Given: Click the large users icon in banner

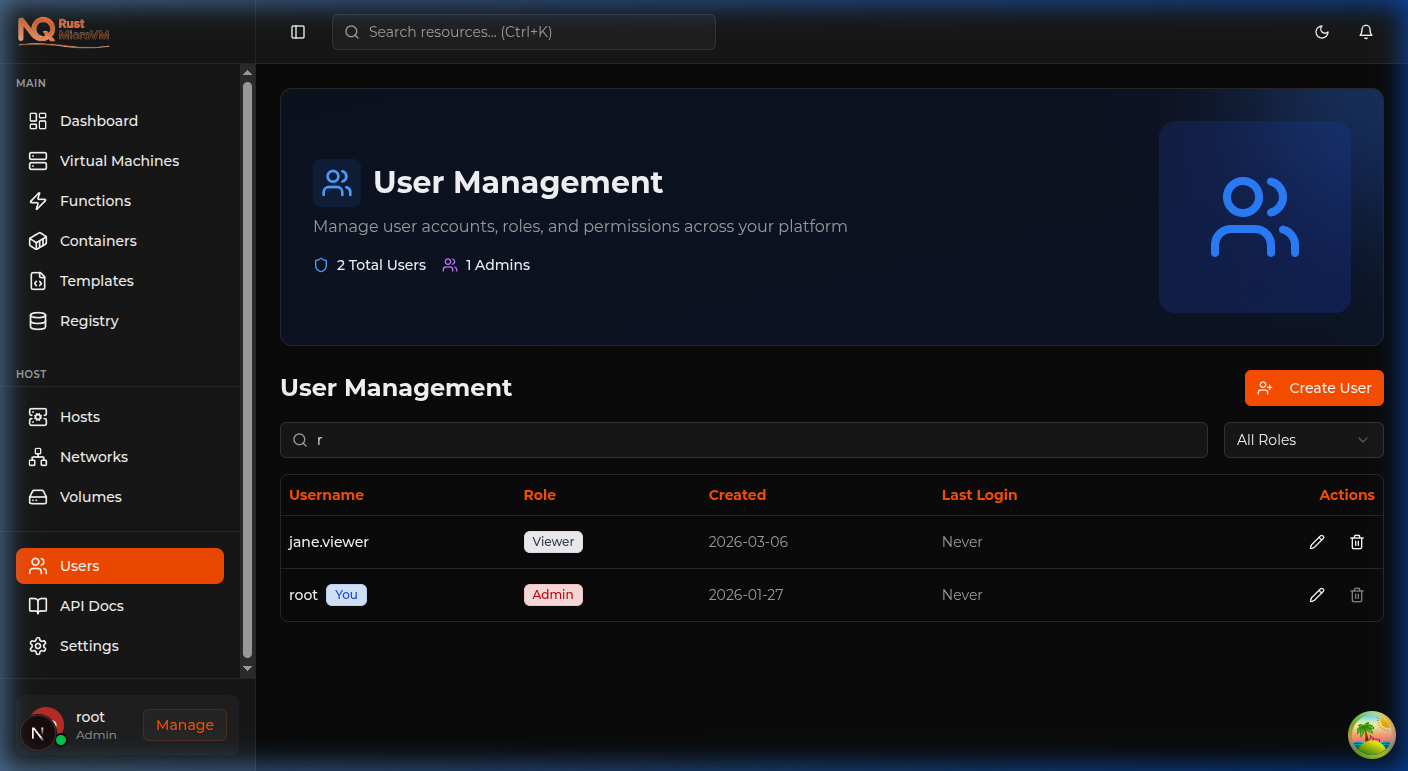Looking at the screenshot, I should (x=1254, y=217).
